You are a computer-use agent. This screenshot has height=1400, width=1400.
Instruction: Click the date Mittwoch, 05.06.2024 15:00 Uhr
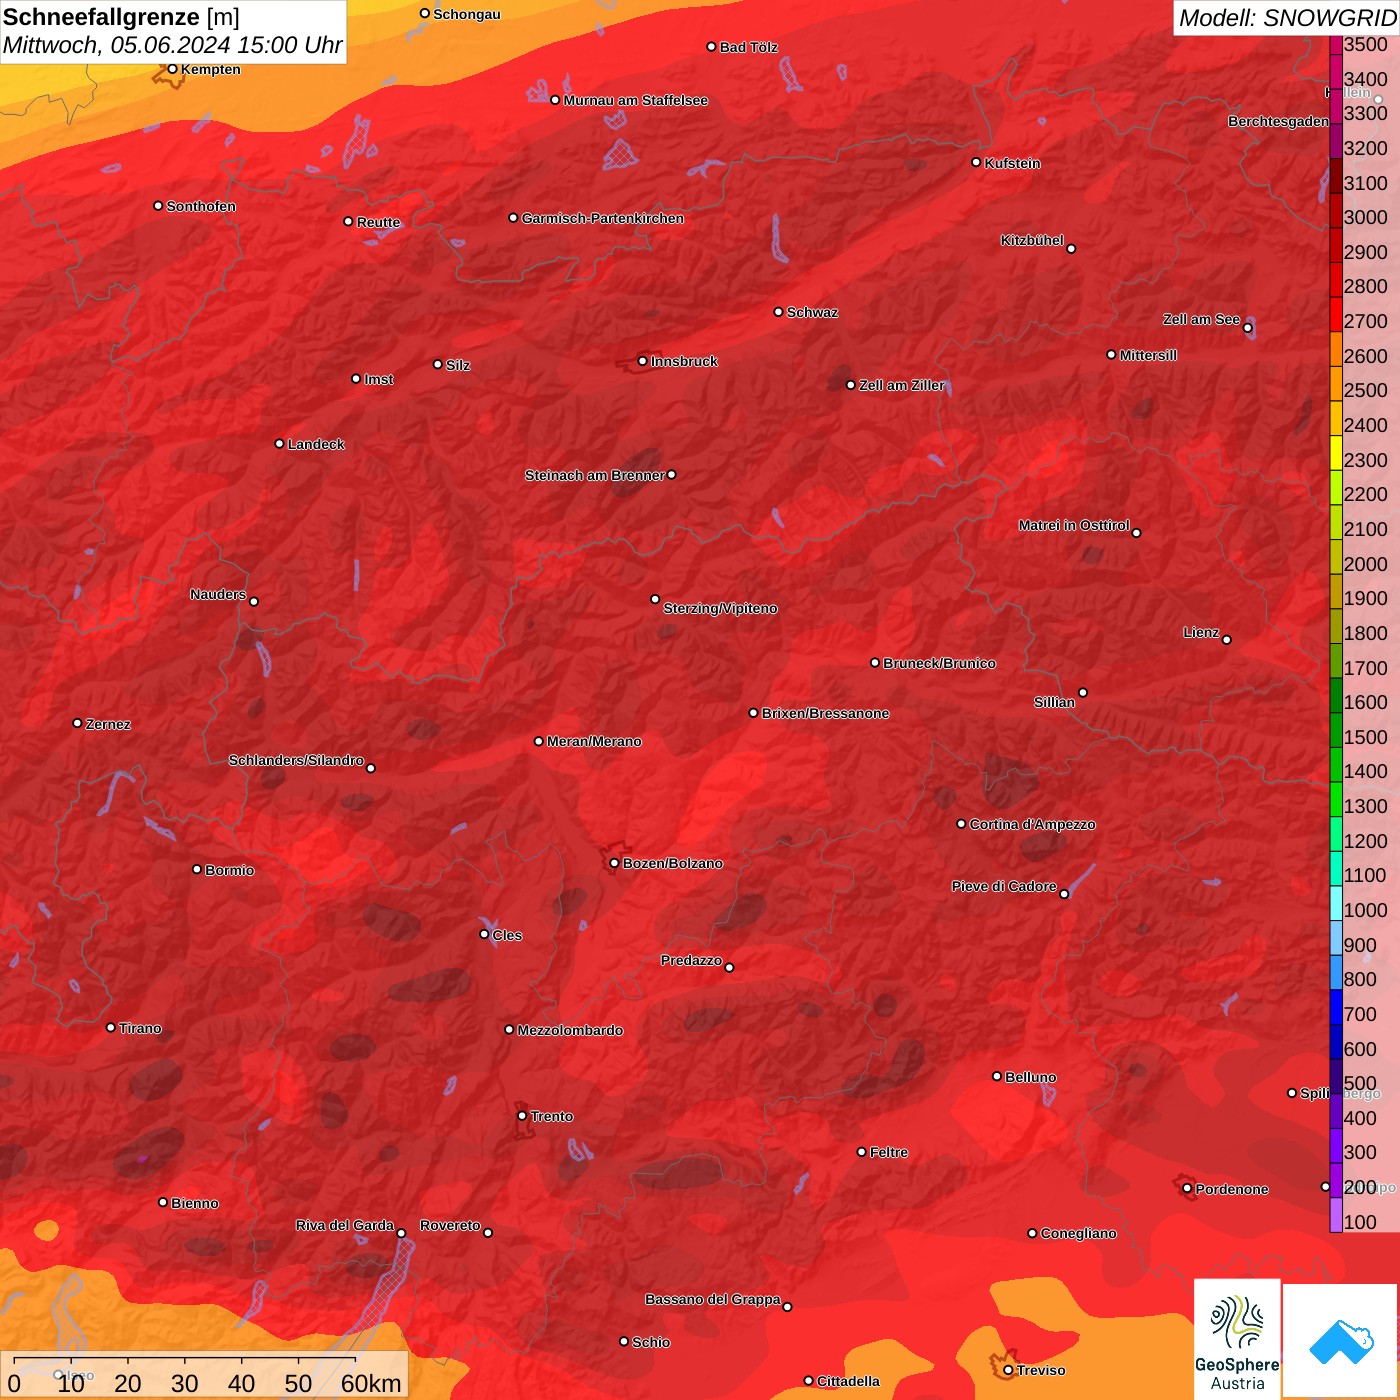(x=172, y=45)
